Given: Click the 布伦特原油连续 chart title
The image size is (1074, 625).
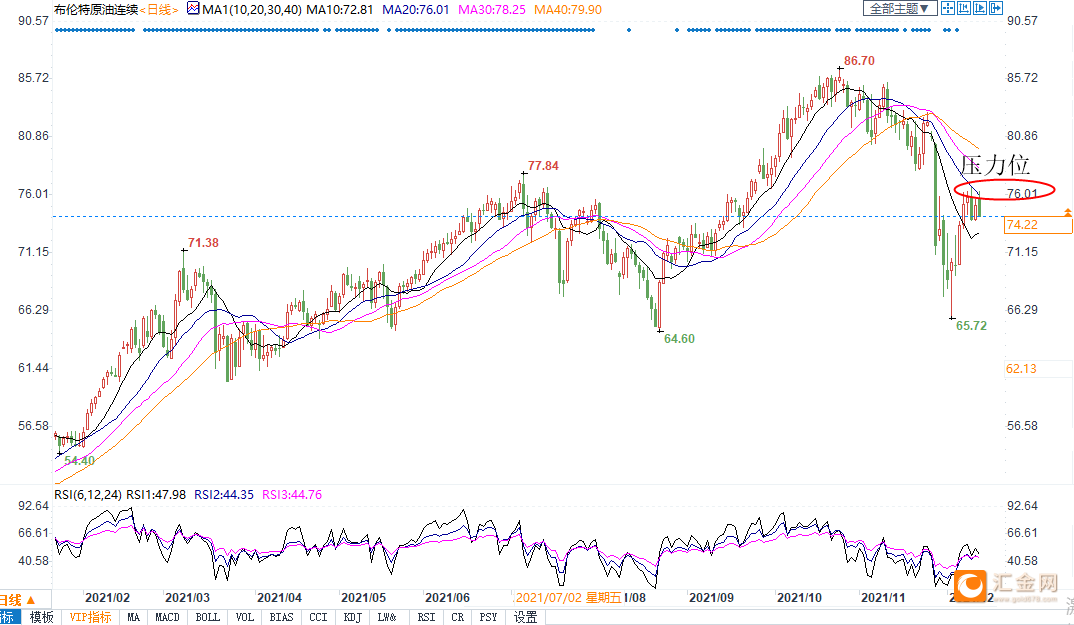Looking at the screenshot, I should pyautogui.click(x=96, y=10).
